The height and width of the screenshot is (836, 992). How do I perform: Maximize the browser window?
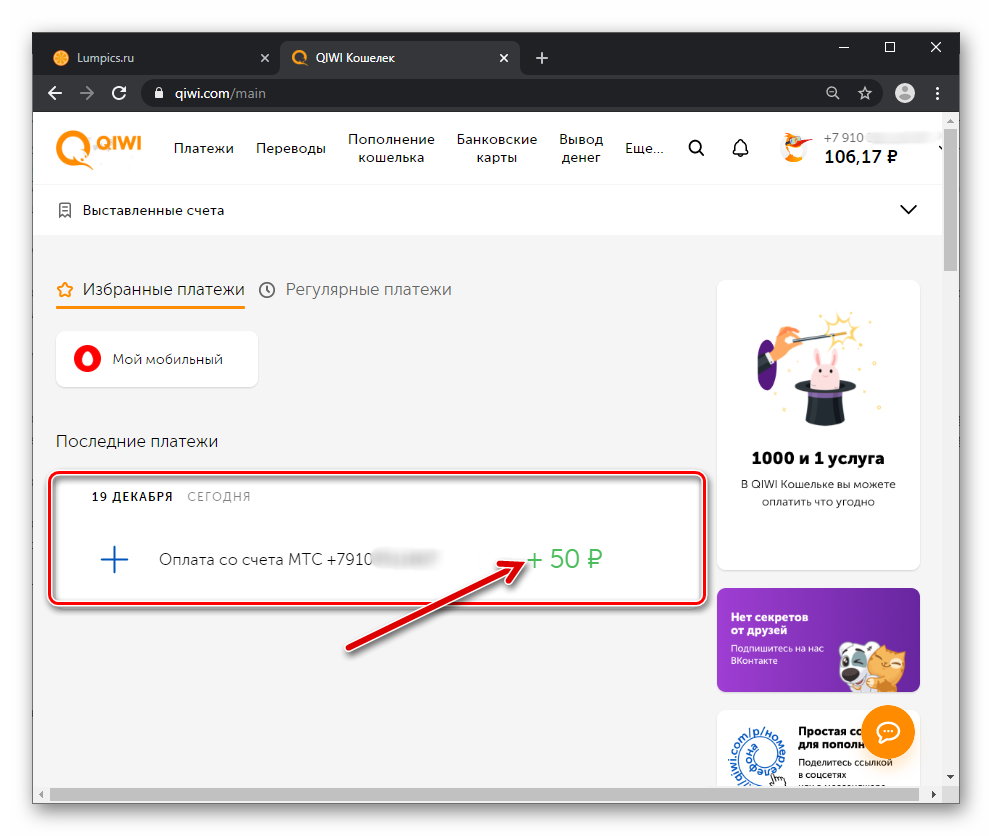point(890,47)
